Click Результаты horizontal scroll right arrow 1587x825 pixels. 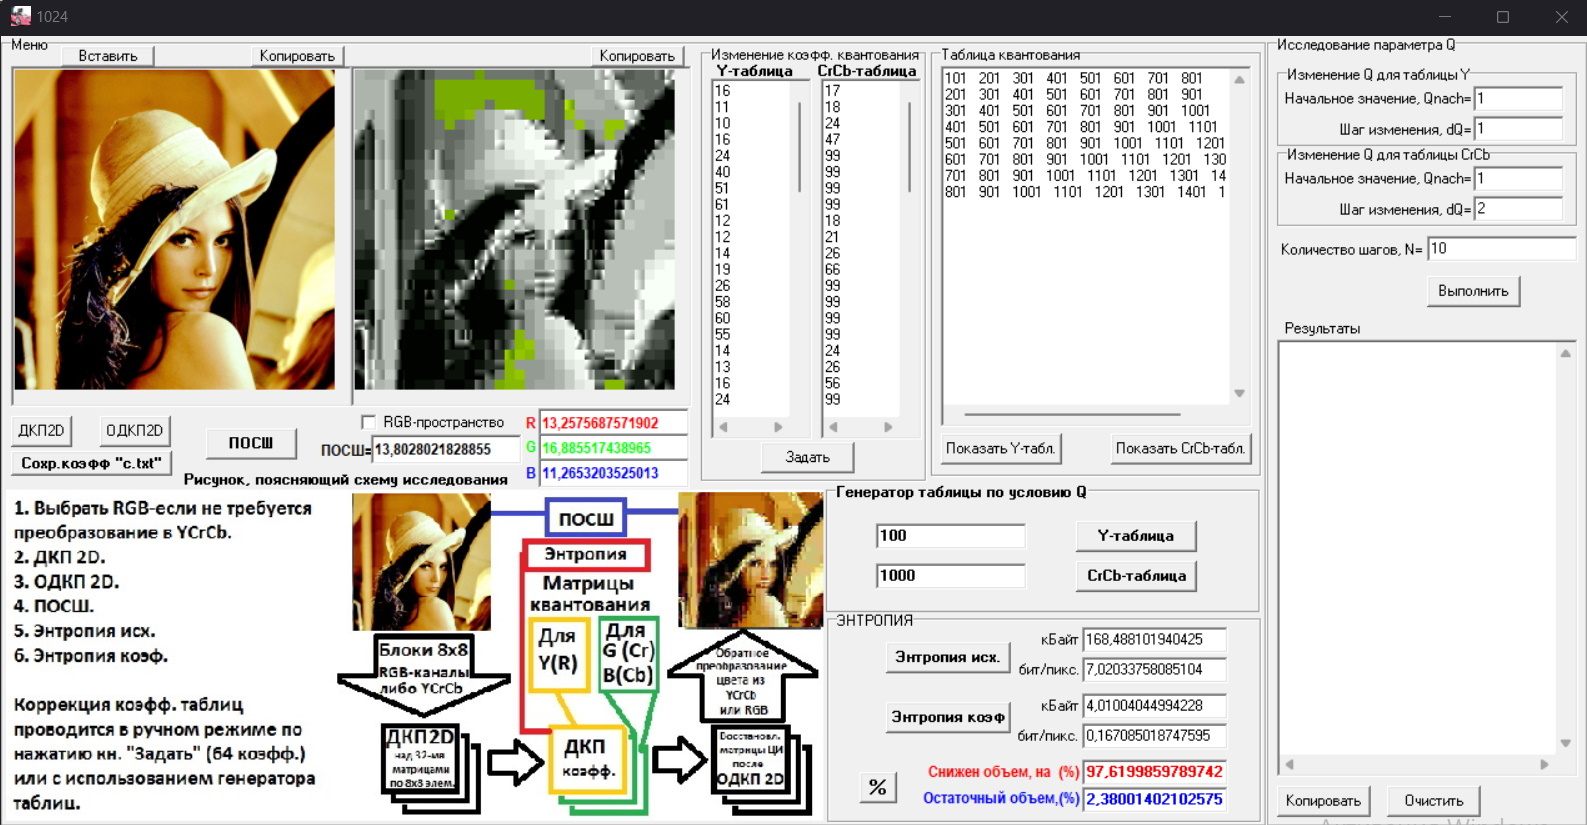(x=1545, y=765)
